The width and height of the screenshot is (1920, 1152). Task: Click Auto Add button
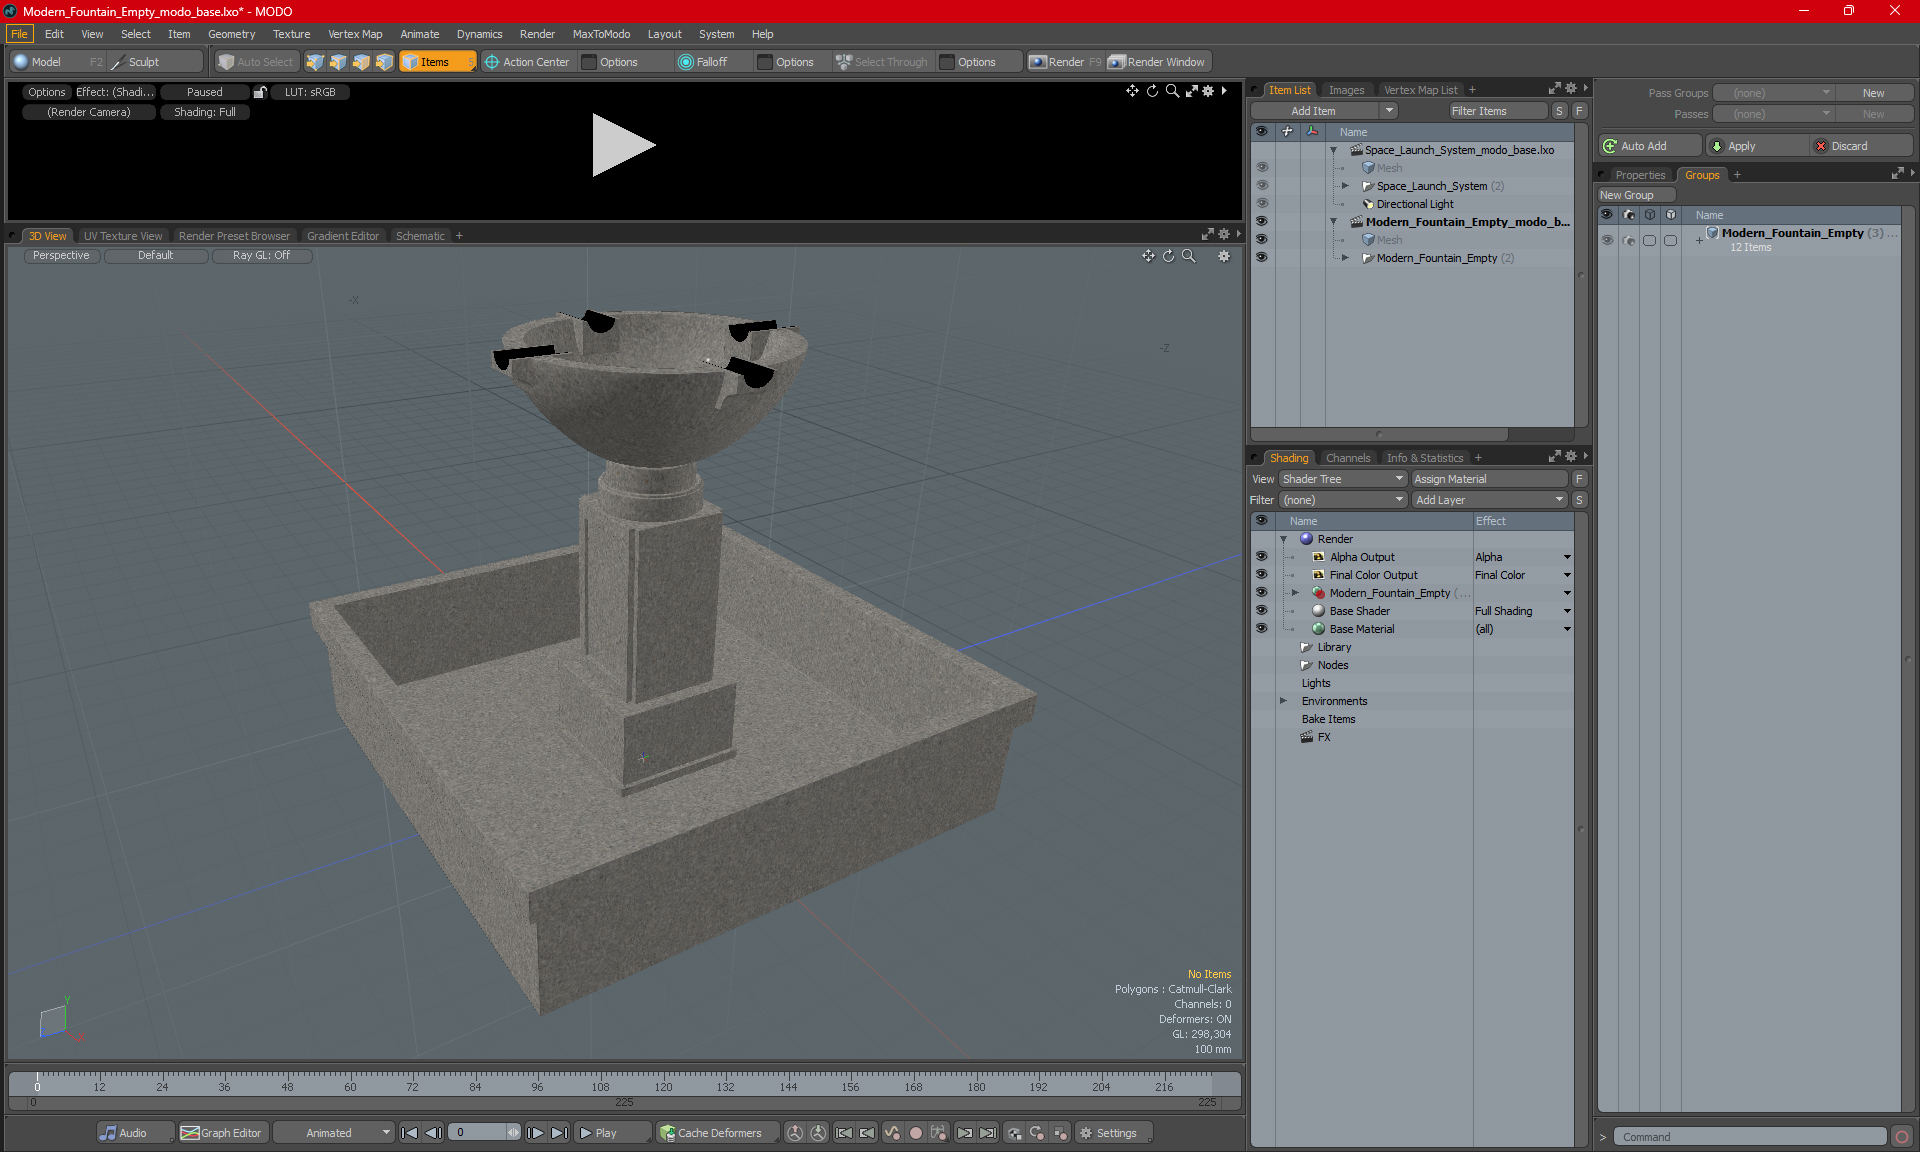[1648, 146]
